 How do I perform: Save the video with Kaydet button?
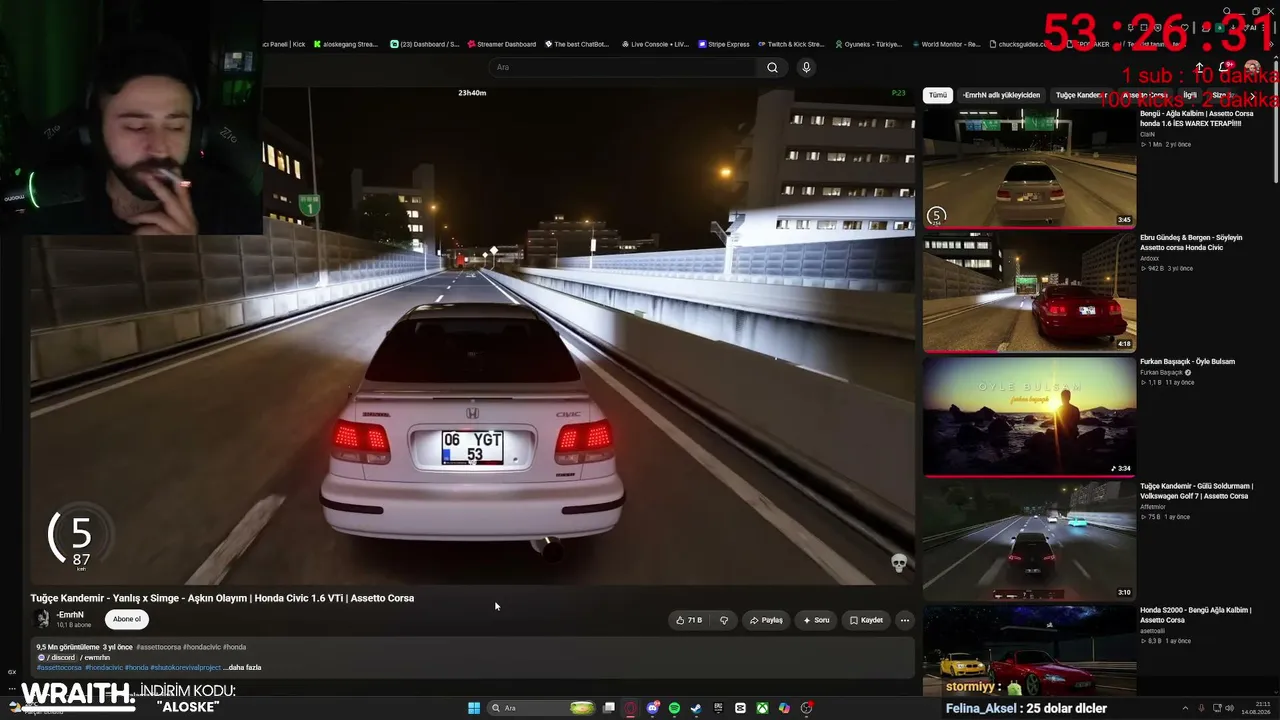(866, 620)
